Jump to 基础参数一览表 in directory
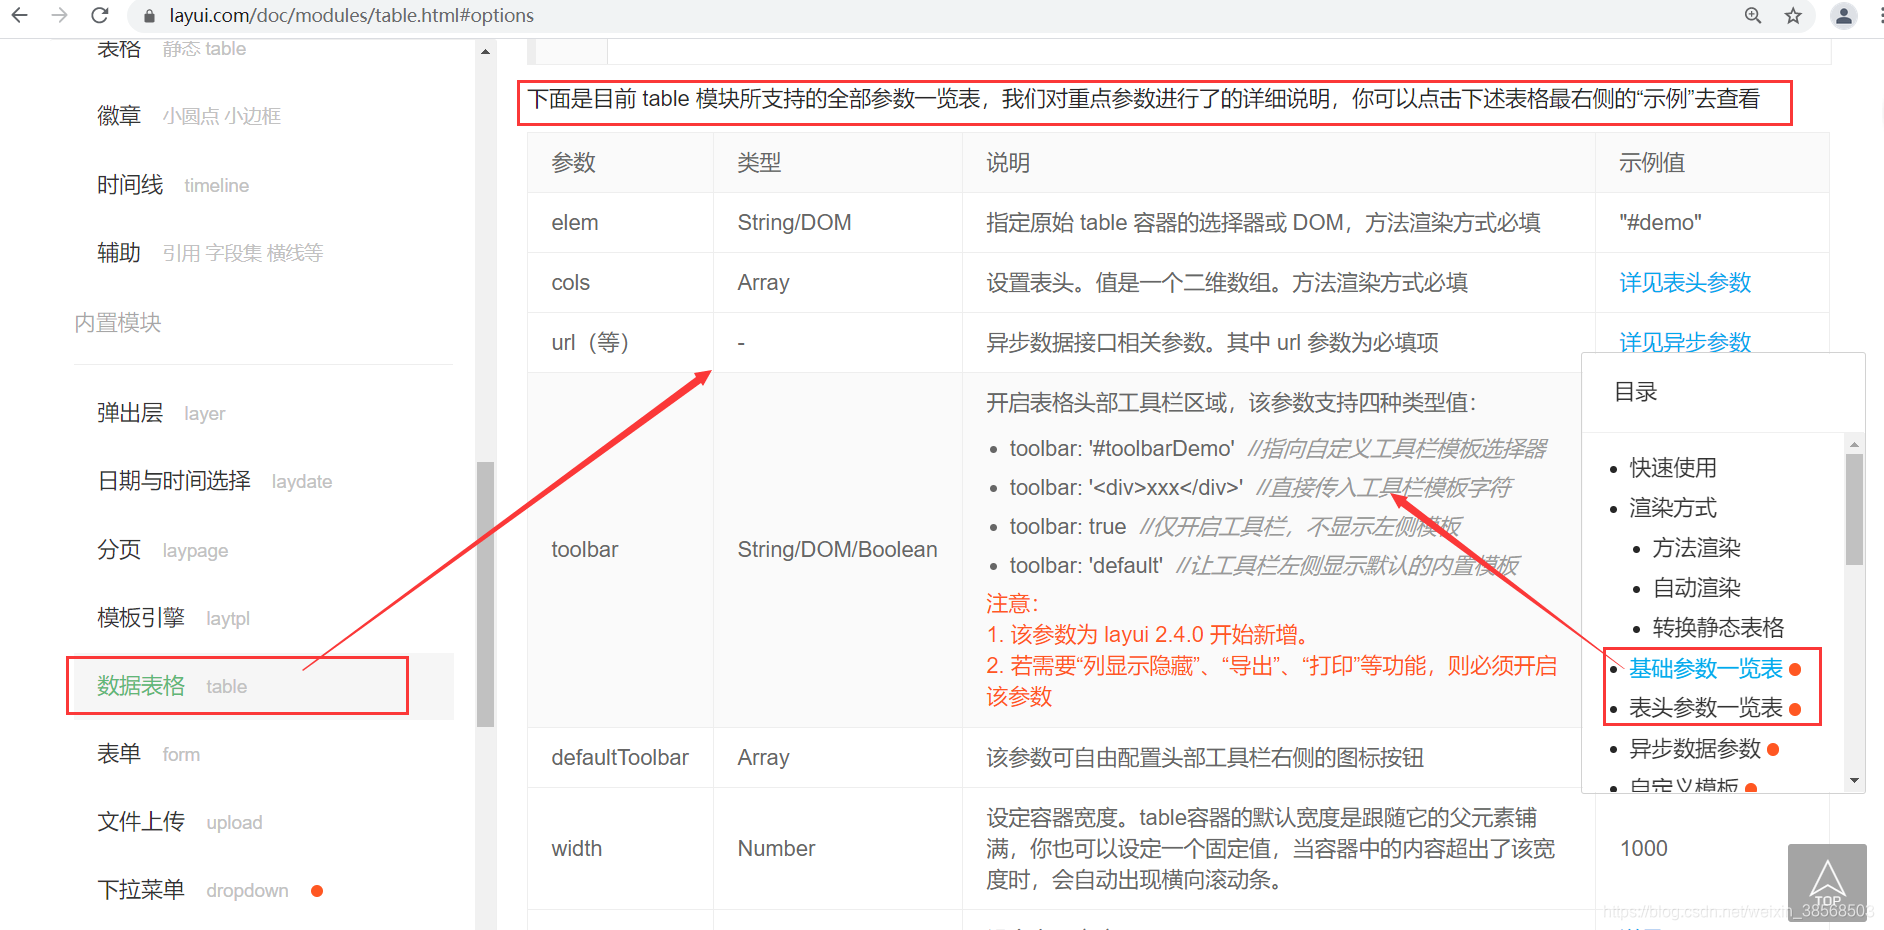Viewport: 1884px width, 930px height. point(1706,668)
